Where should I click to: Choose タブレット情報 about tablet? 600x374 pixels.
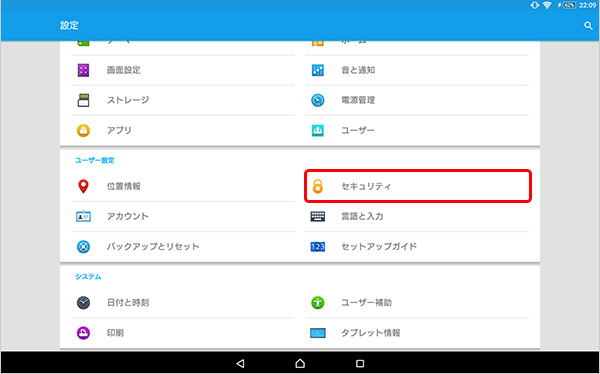pyautogui.click(x=417, y=333)
